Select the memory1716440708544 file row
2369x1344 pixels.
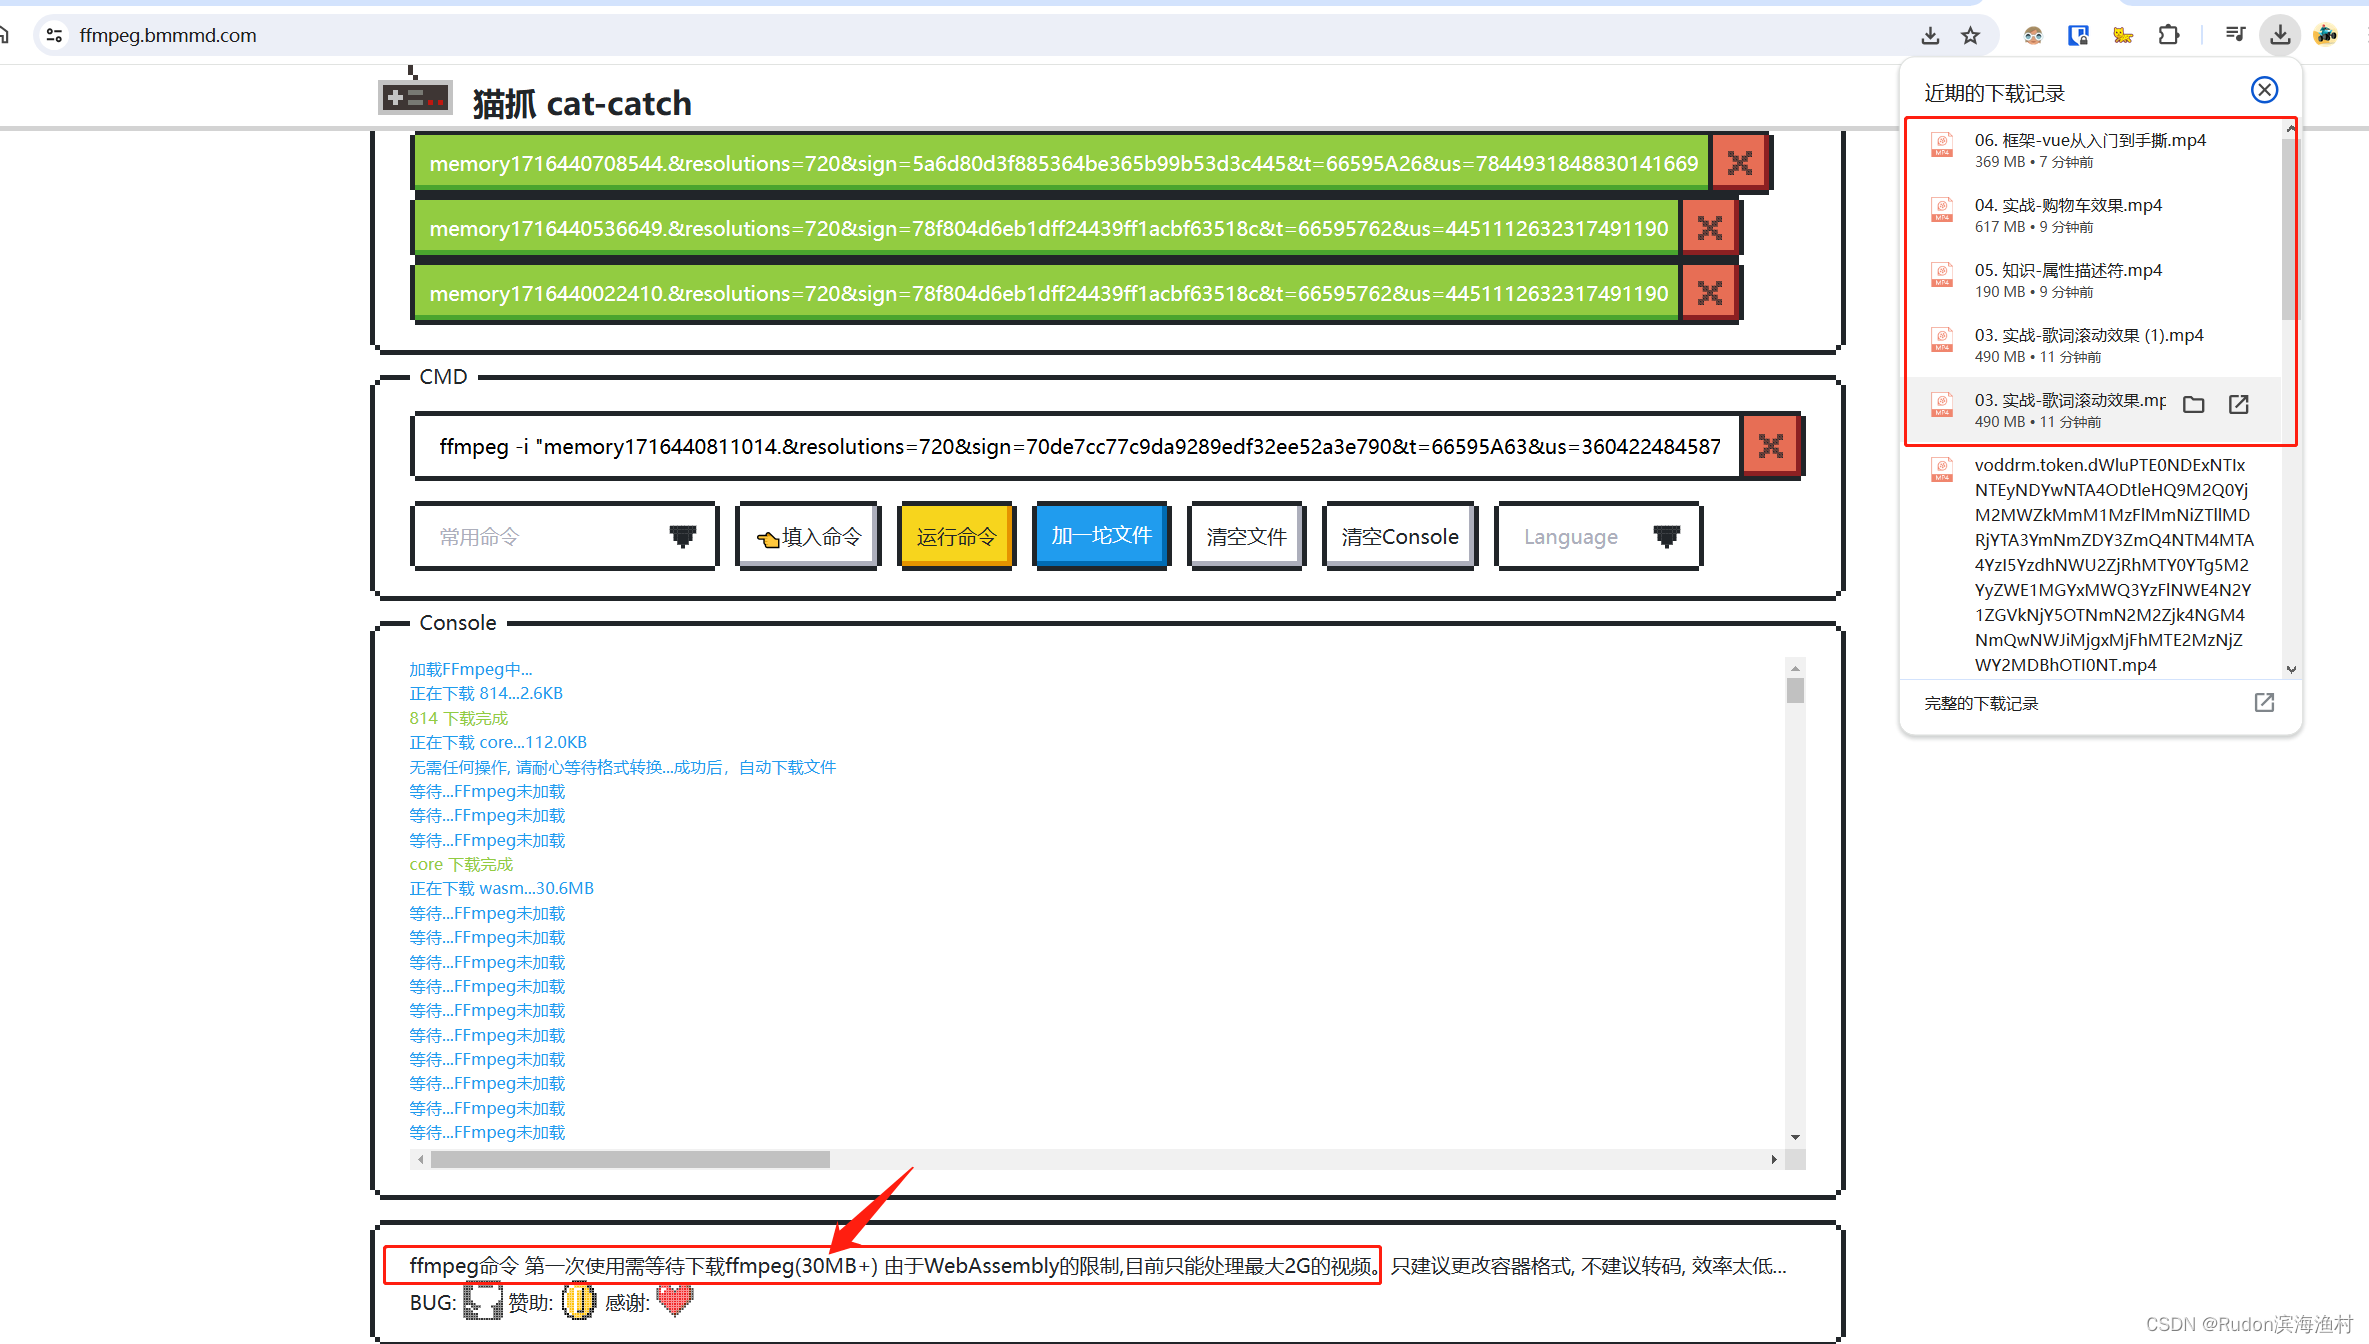click(1062, 163)
